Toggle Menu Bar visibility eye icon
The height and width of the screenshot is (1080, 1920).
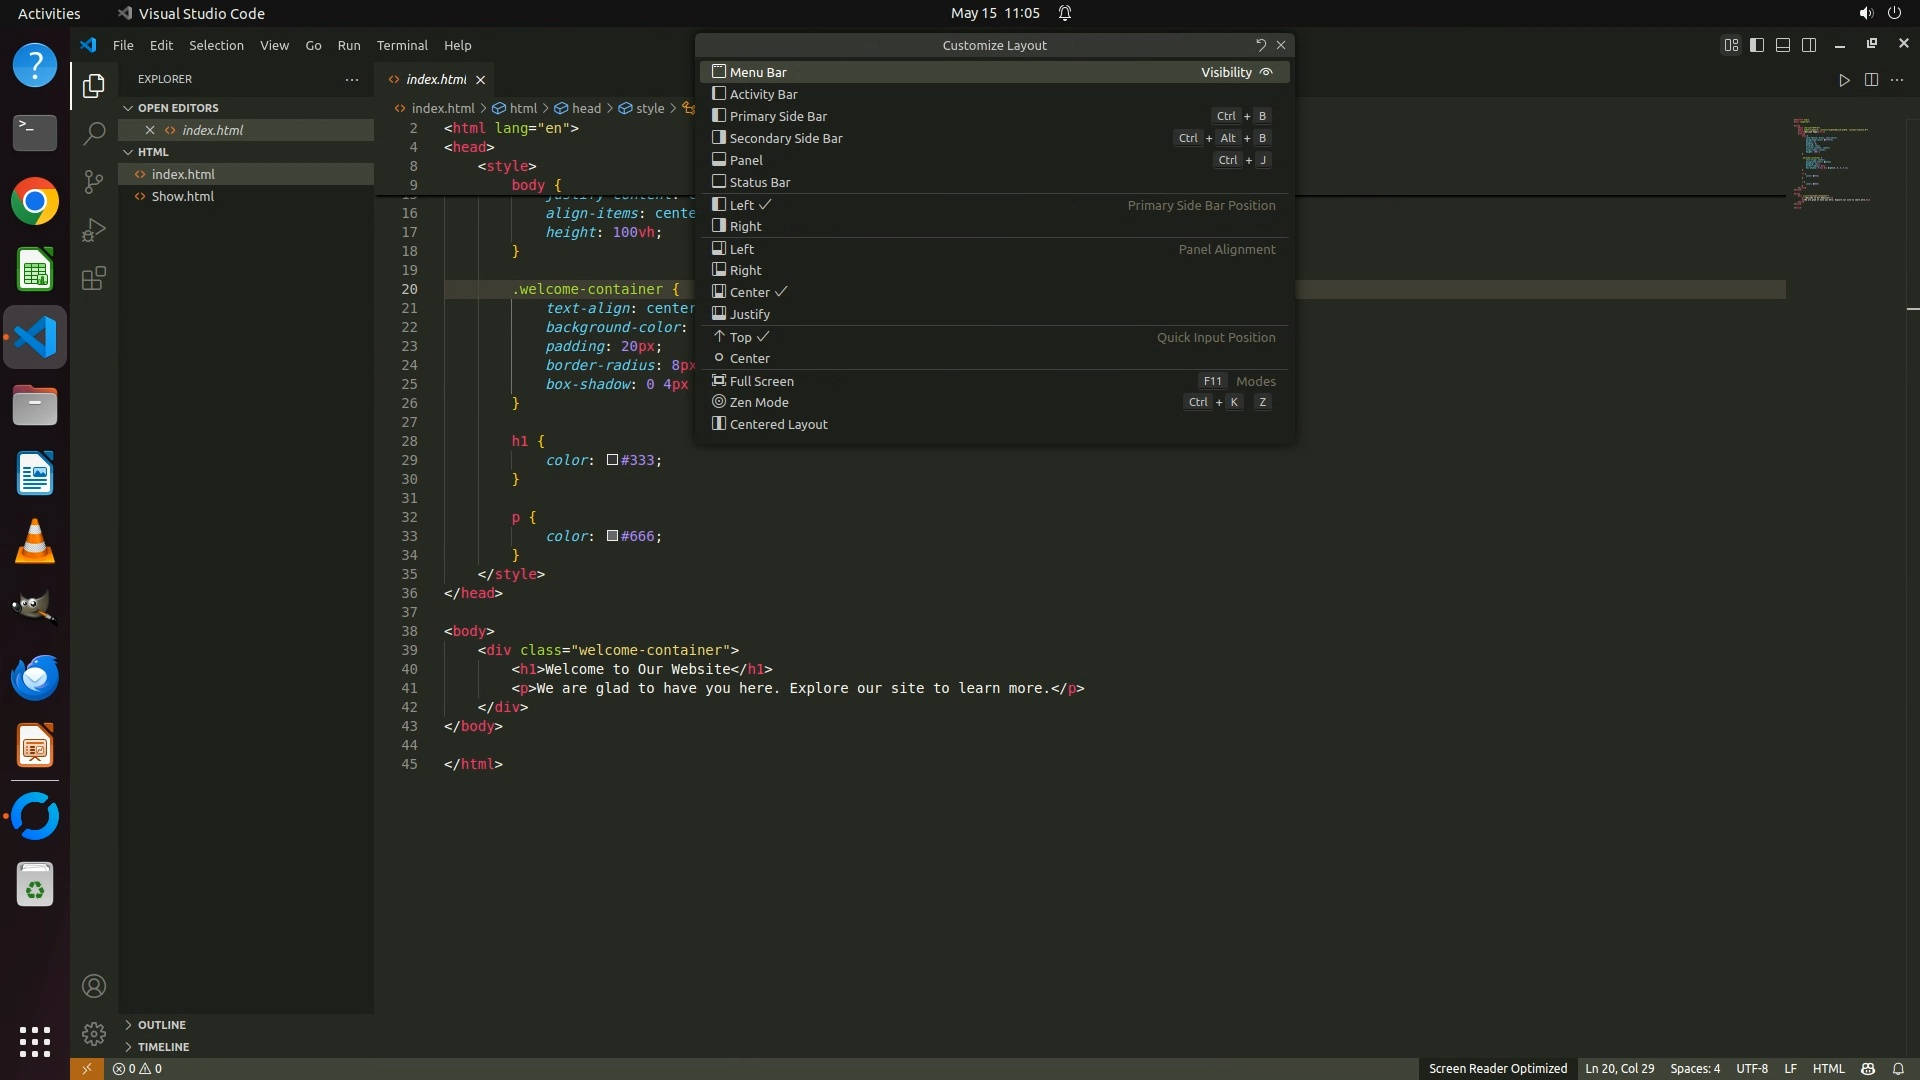[x=1266, y=72]
